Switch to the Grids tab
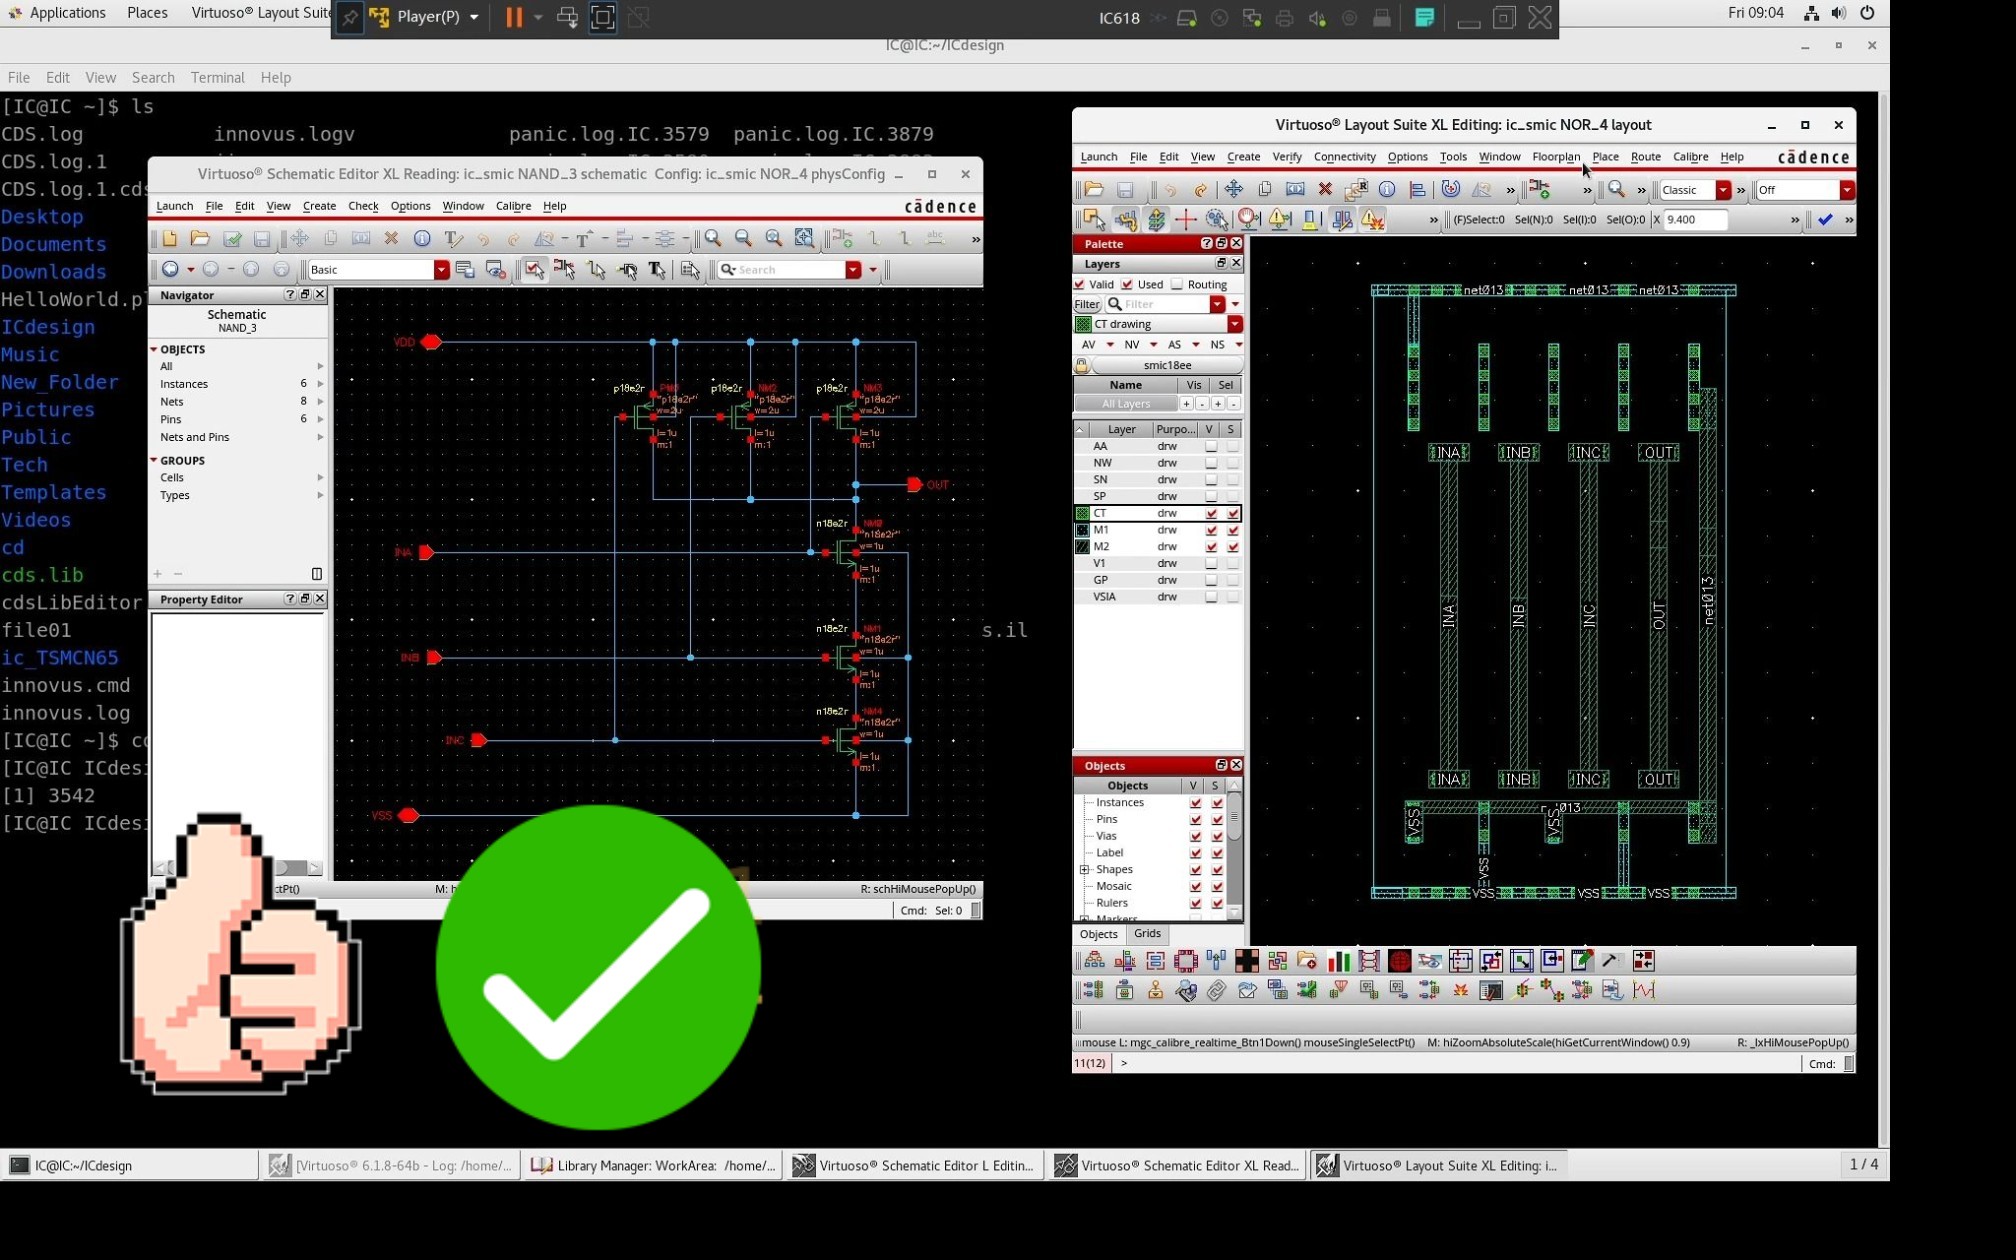The image size is (2016, 1260). 1147,934
